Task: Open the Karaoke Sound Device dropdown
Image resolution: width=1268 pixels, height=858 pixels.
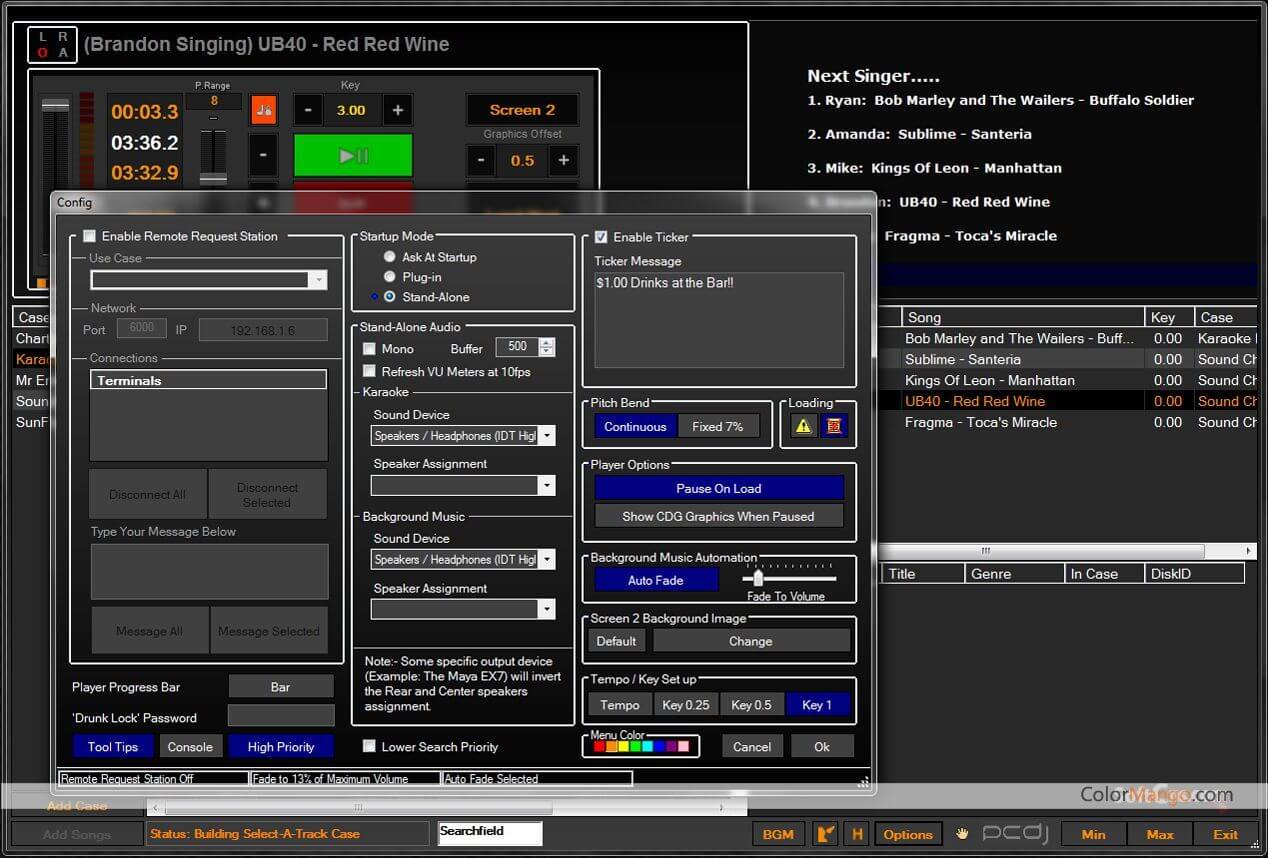Action: click(547, 435)
